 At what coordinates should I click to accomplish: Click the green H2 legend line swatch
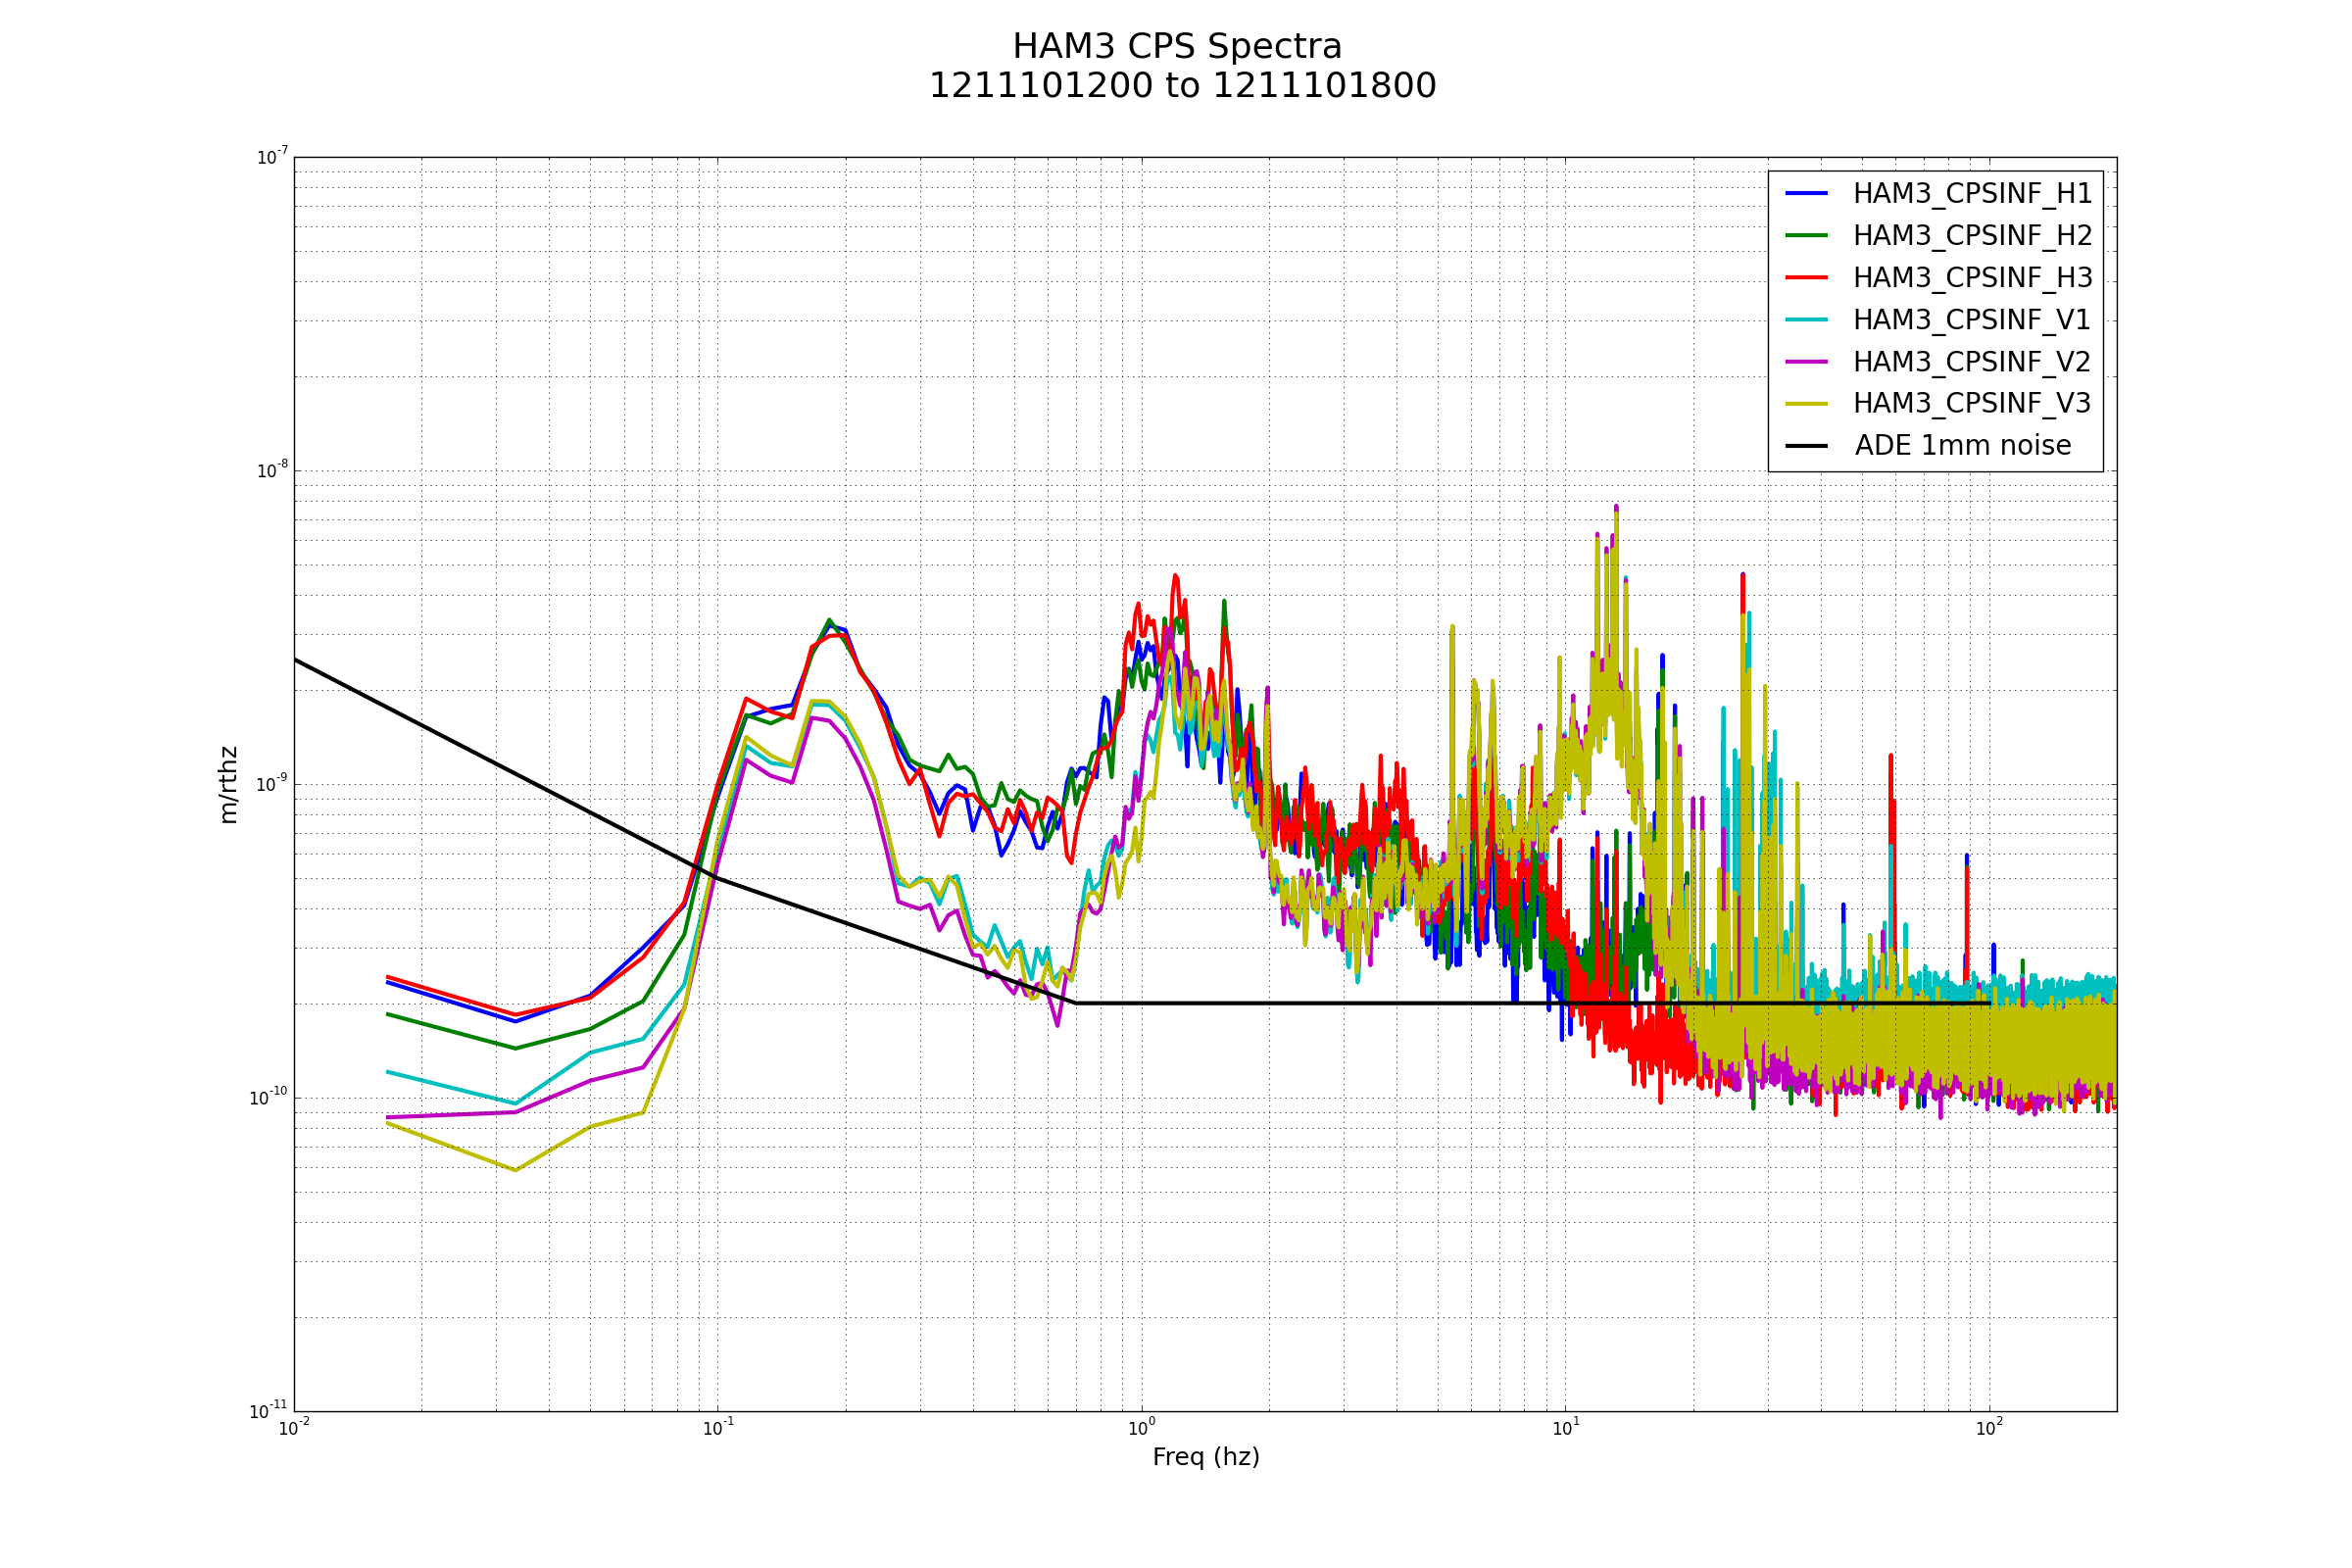tap(1806, 235)
